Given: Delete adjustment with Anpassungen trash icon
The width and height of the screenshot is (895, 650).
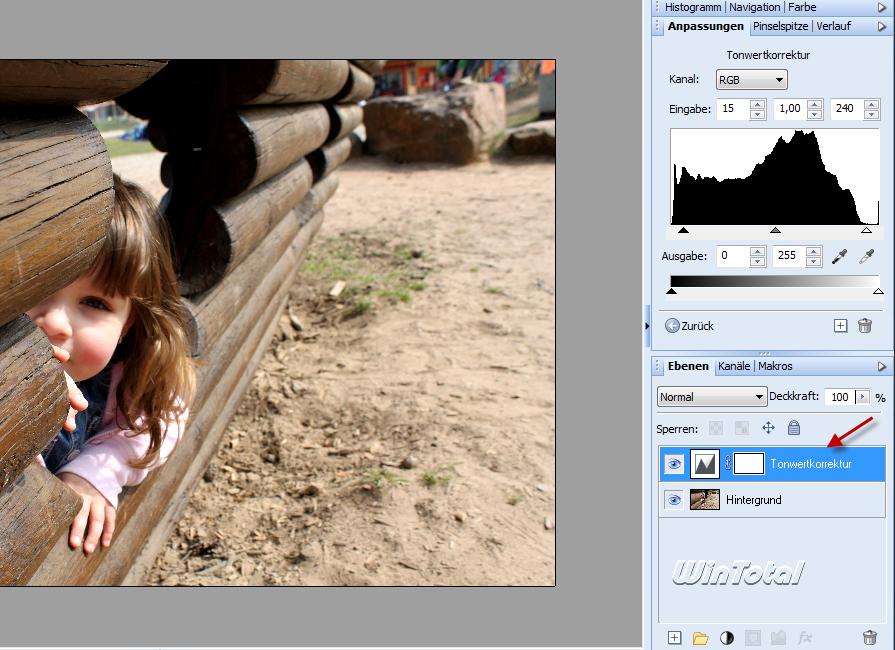Looking at the screenshot, I should click(865, 326).
